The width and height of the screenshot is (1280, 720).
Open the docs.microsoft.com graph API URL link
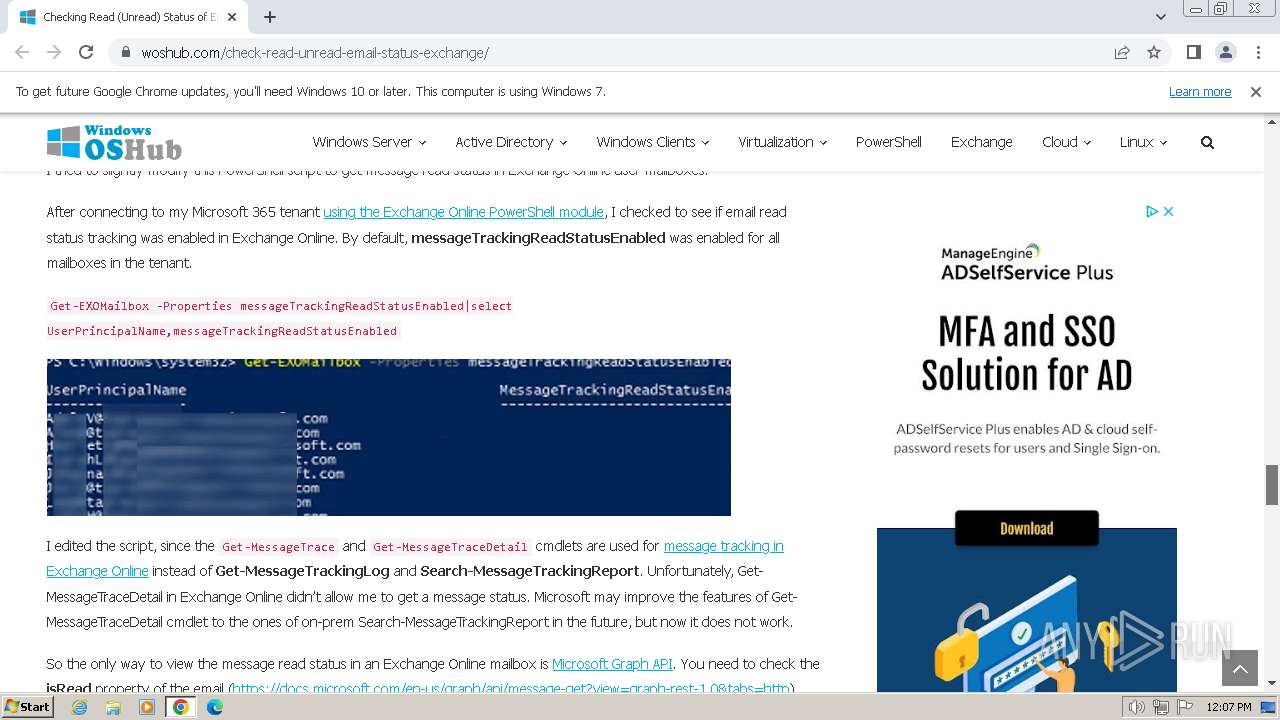pos(510,688)
